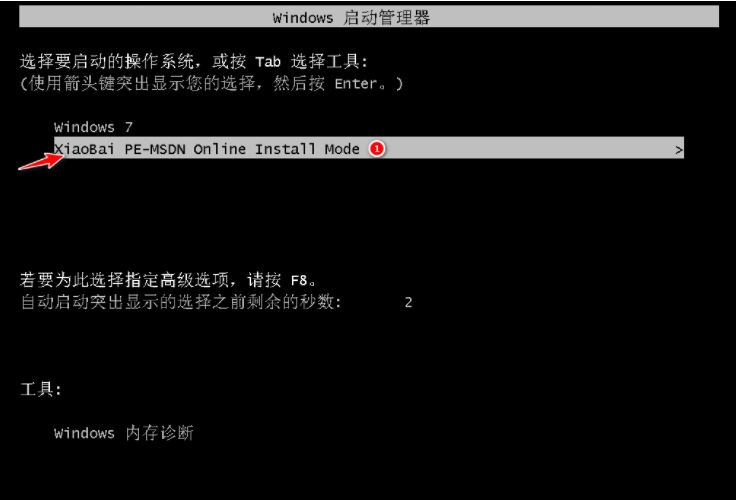Click the > chevron on highlighted entry
The height and width of the screenshot is (500, 736).
(x=679, y=150)
